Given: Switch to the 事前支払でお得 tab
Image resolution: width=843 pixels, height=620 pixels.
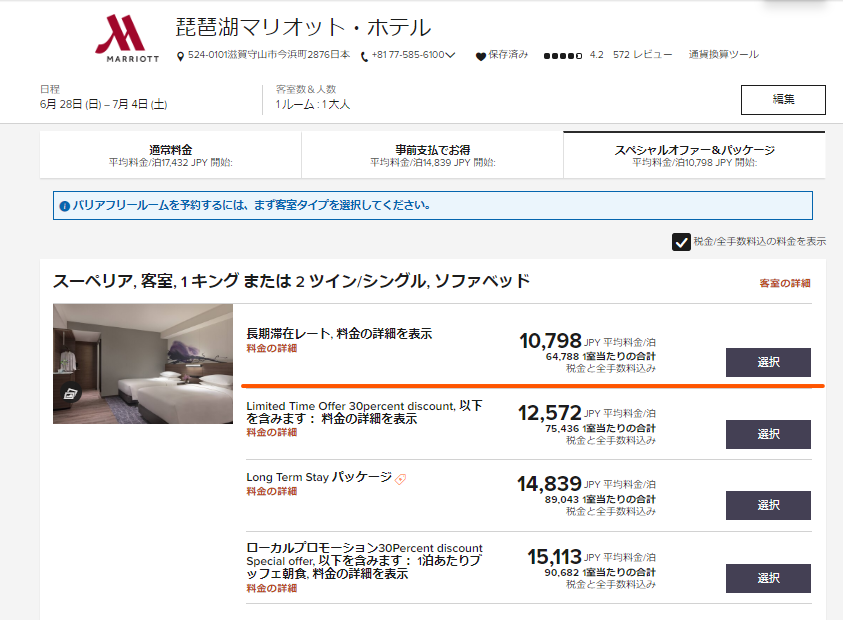Looking at the screenshot, I should 432,155.
